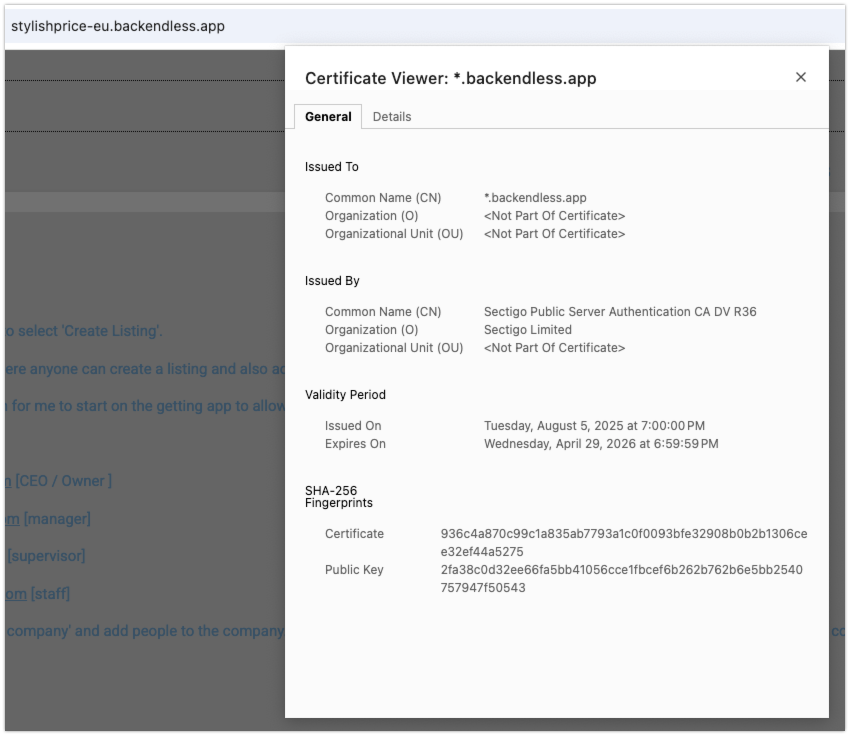850x736 pixels.
Task: Click the Issued To section heading
Action: (331, 167)
